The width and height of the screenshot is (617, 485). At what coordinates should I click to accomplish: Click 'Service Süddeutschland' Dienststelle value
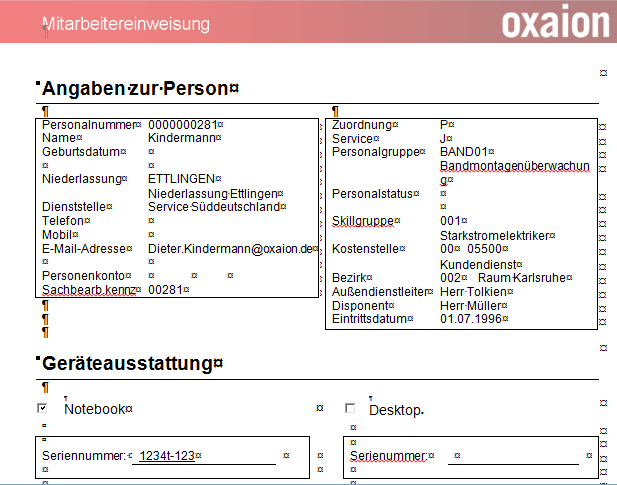coord(214,207)
